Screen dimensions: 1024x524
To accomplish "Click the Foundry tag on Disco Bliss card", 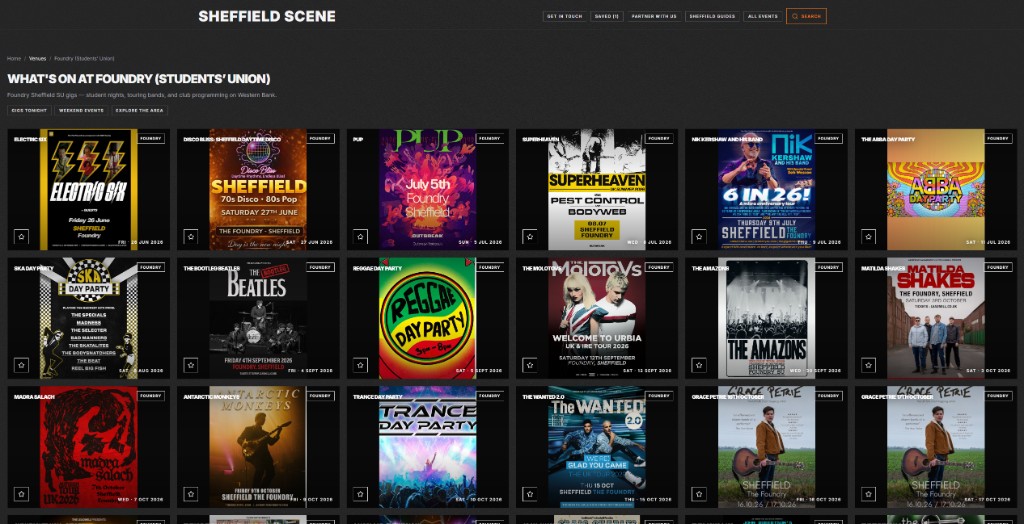I will (320, 139).
